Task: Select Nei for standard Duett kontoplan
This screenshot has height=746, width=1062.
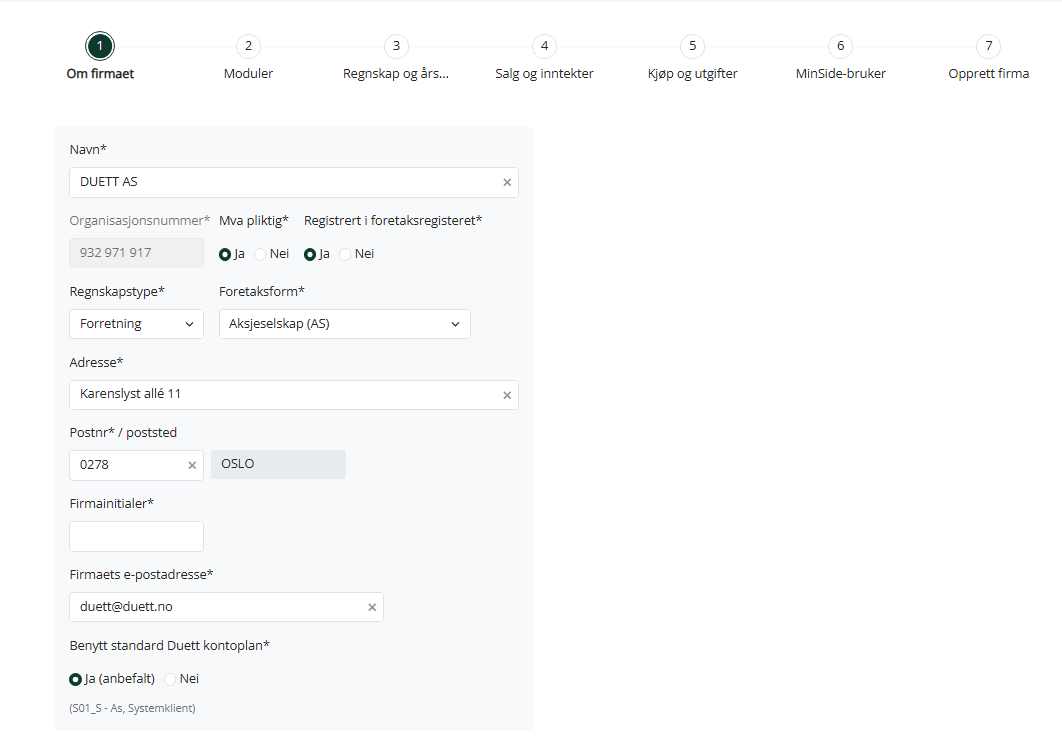Action: coord(170,679)
